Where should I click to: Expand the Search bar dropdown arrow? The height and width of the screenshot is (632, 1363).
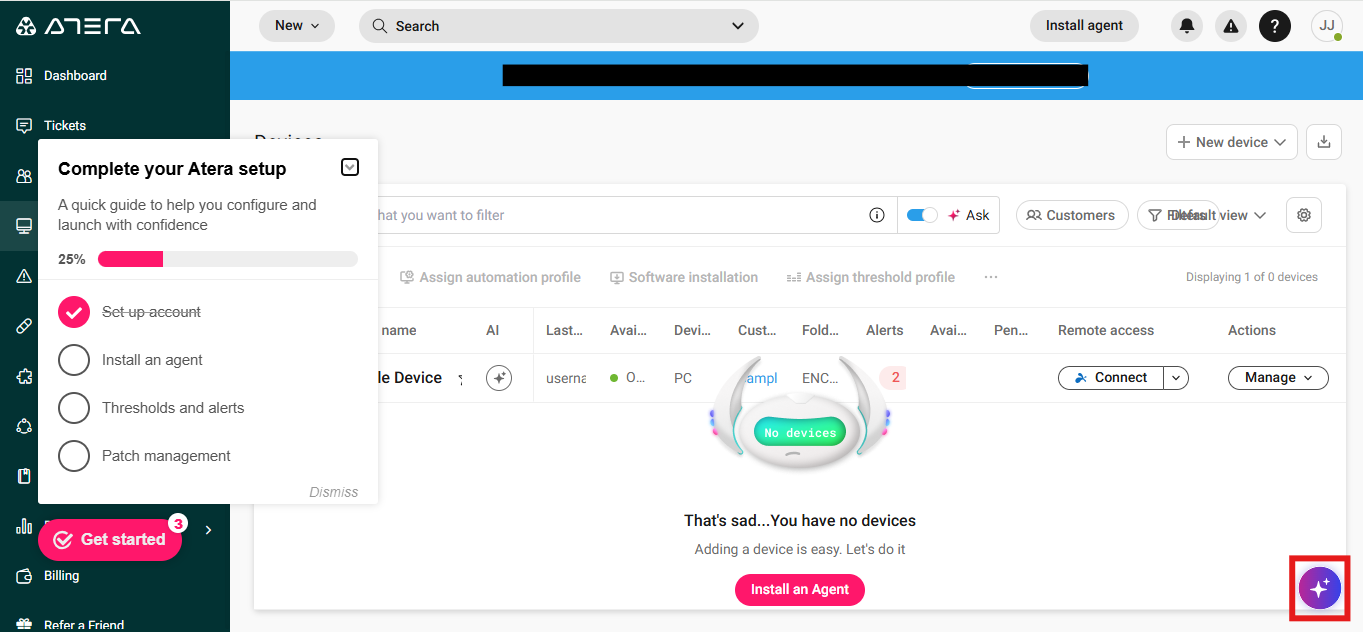coord(738,26)
